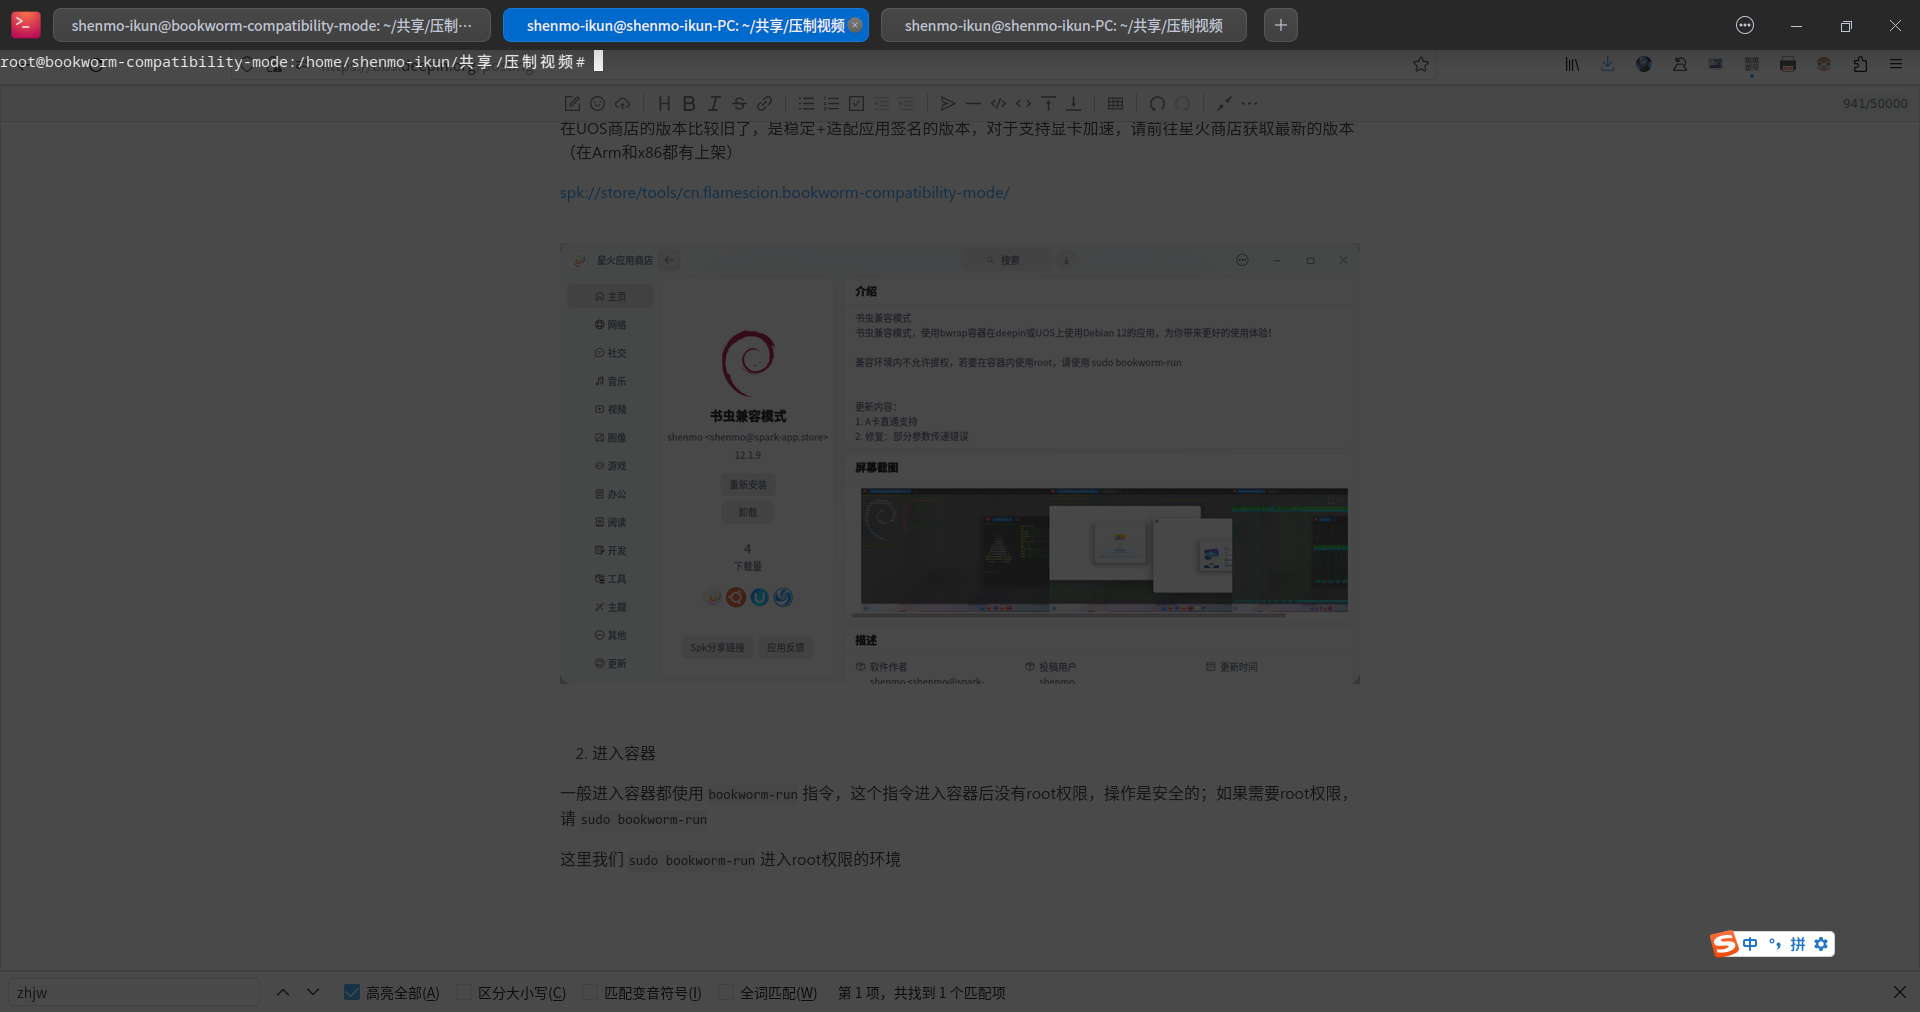Toggle bold formatting in editor toolbar
Viewport: 1920px width, 1012px height.
[689, 103]
